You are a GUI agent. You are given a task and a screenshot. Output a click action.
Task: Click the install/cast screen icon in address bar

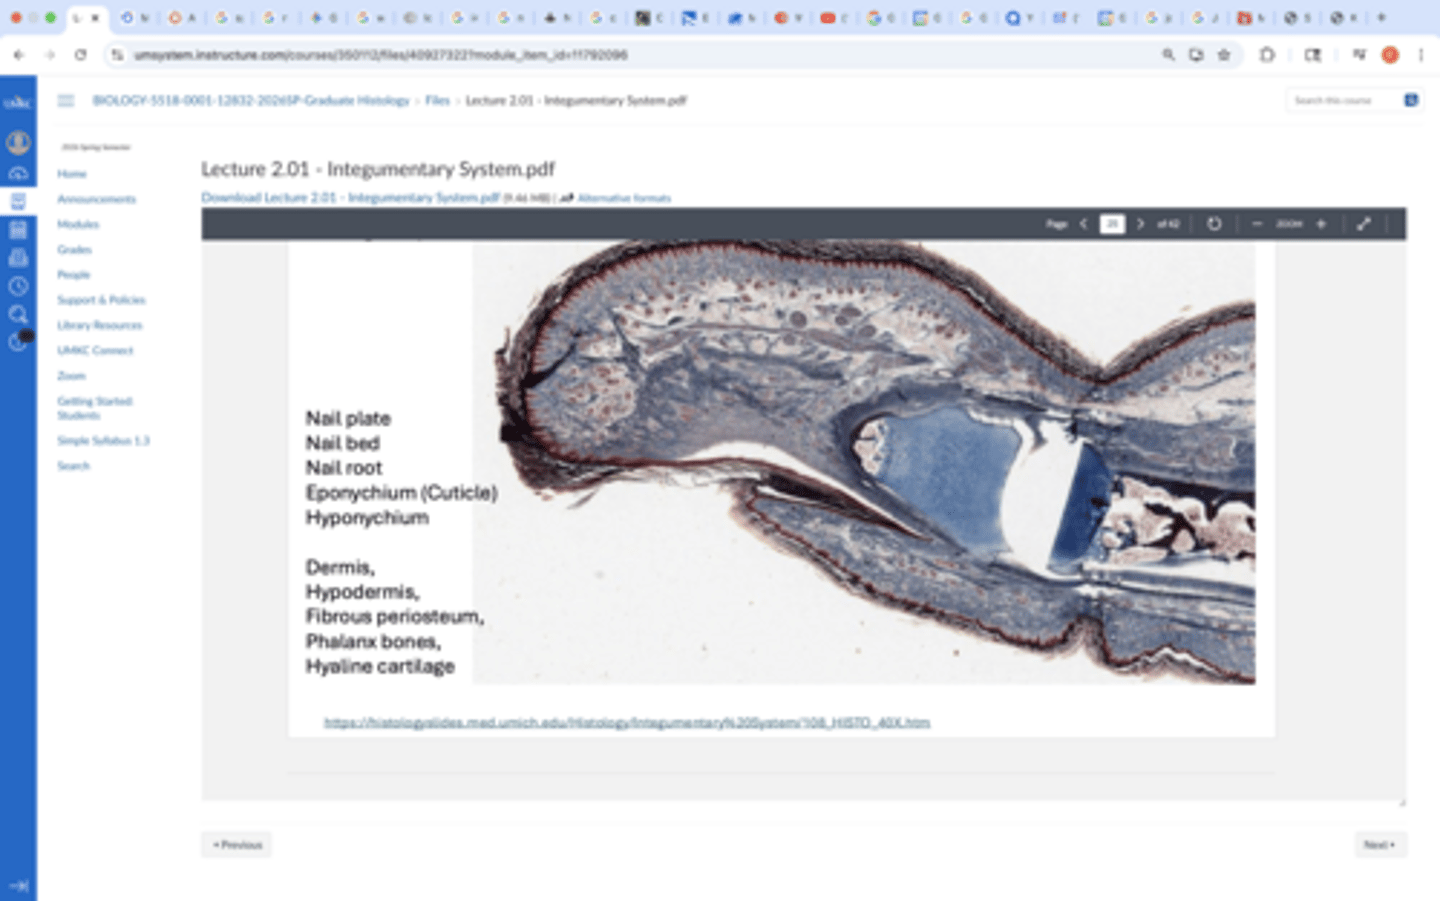1196,55
